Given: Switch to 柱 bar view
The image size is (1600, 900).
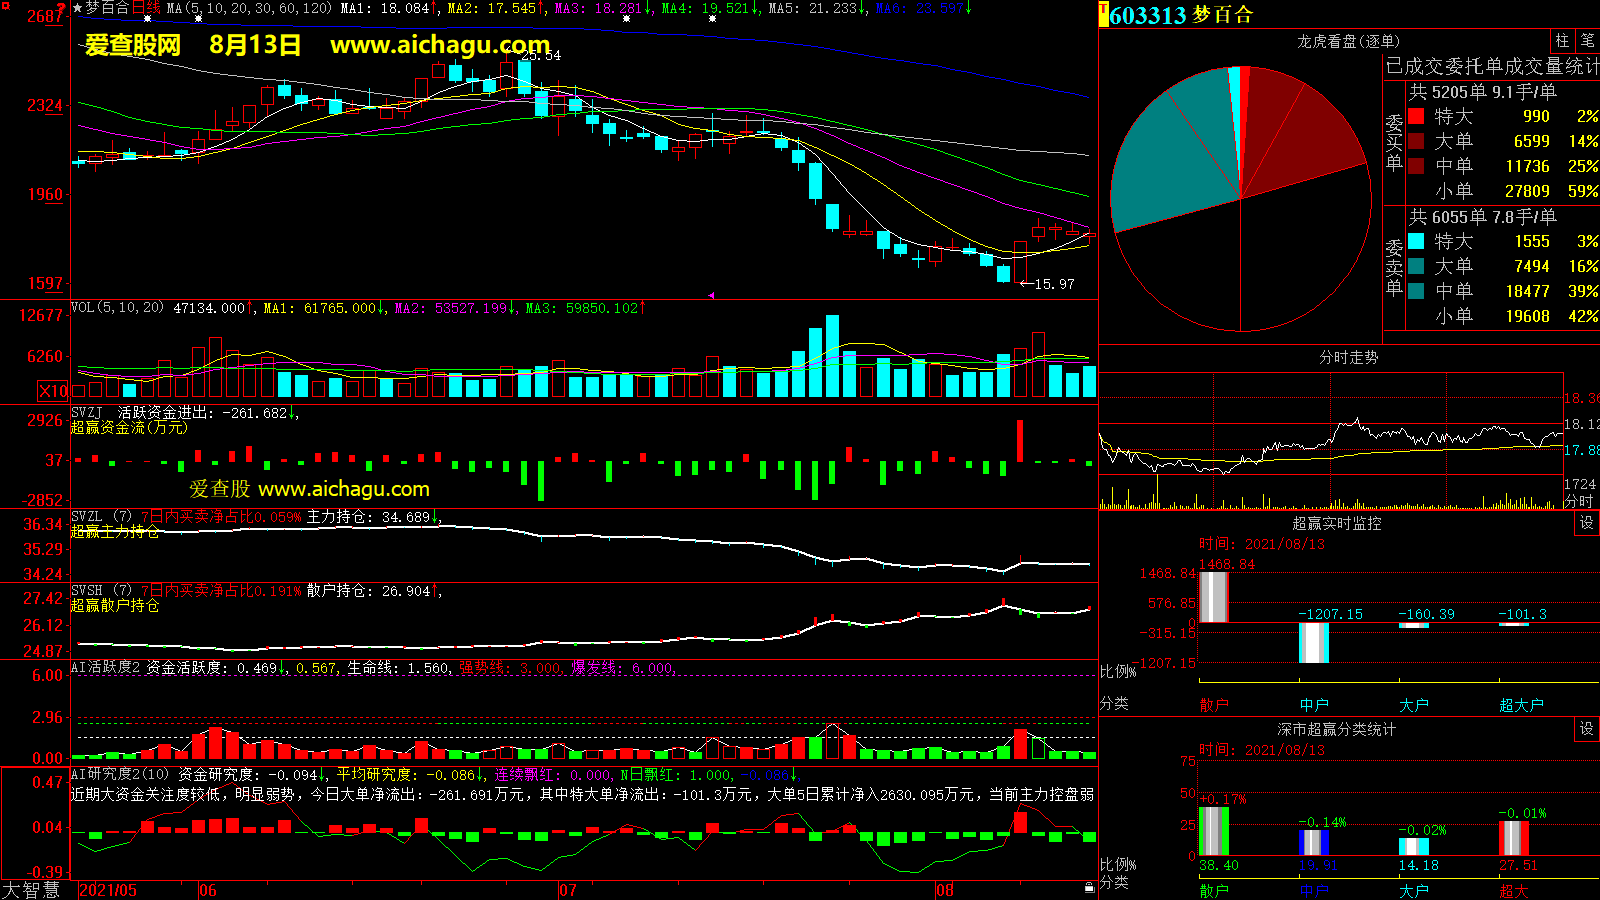Looking at the screenshot, I should [1562, 41].
